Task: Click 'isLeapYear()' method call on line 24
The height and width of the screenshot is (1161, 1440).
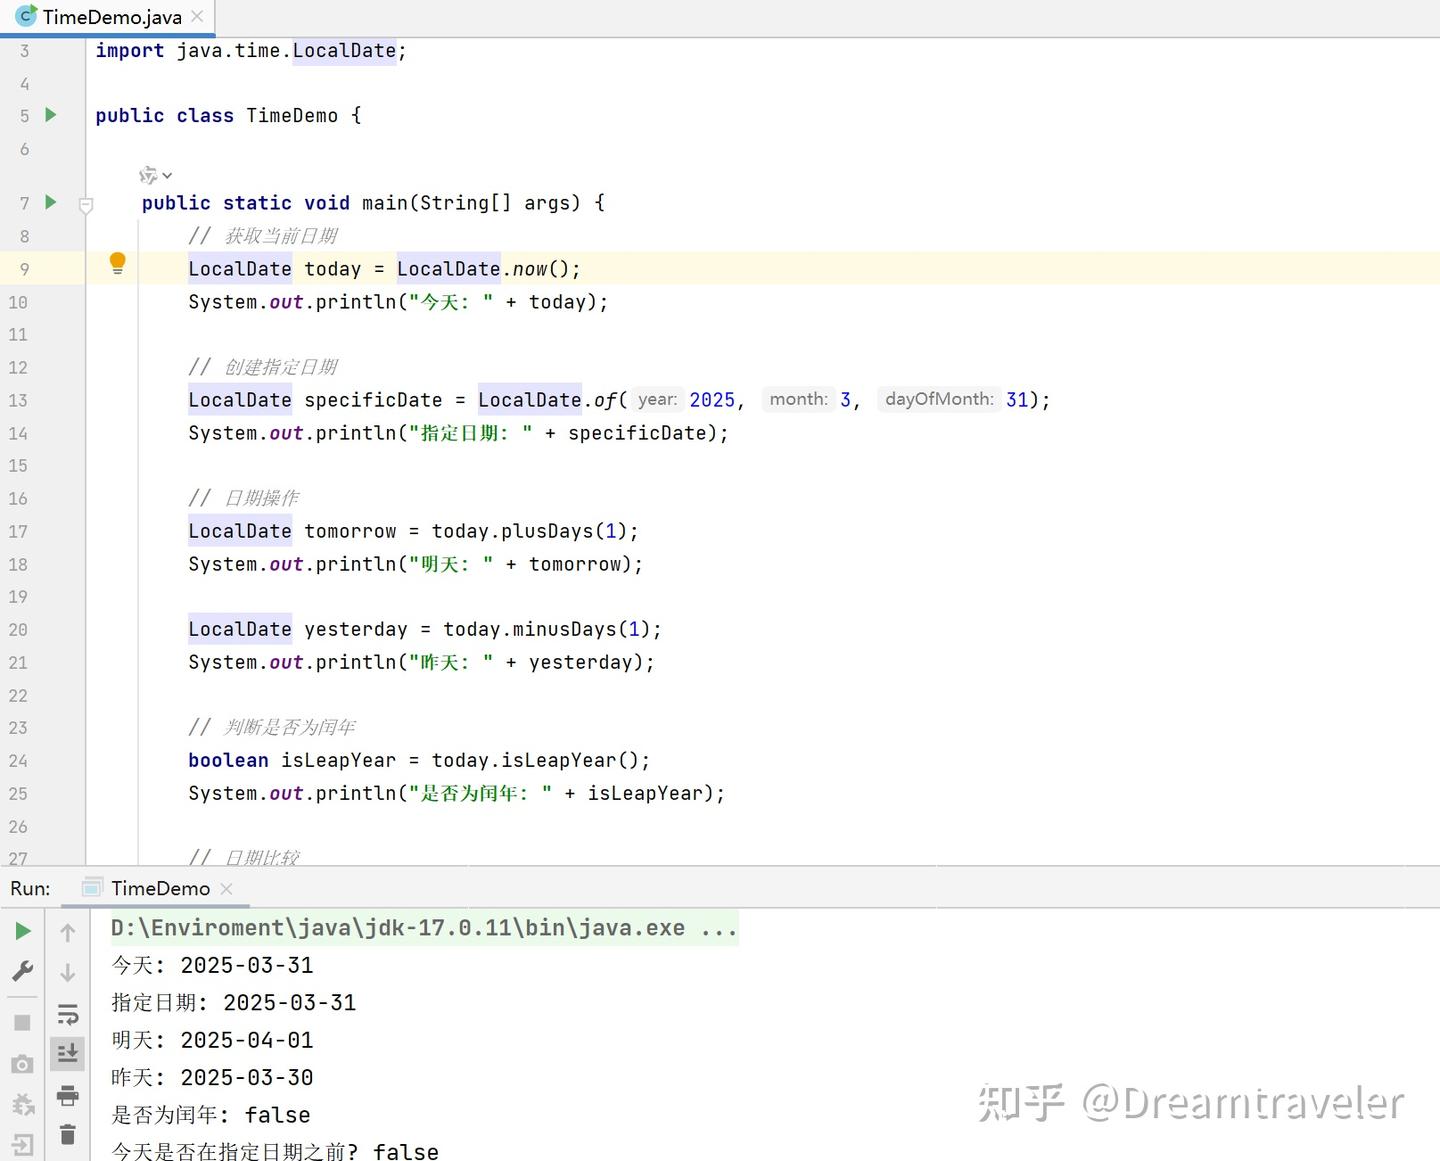Action: point(569,760)
